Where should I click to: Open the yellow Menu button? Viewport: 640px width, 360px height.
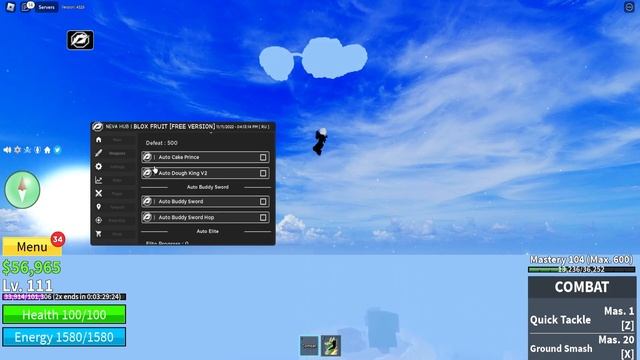(32, 247)
